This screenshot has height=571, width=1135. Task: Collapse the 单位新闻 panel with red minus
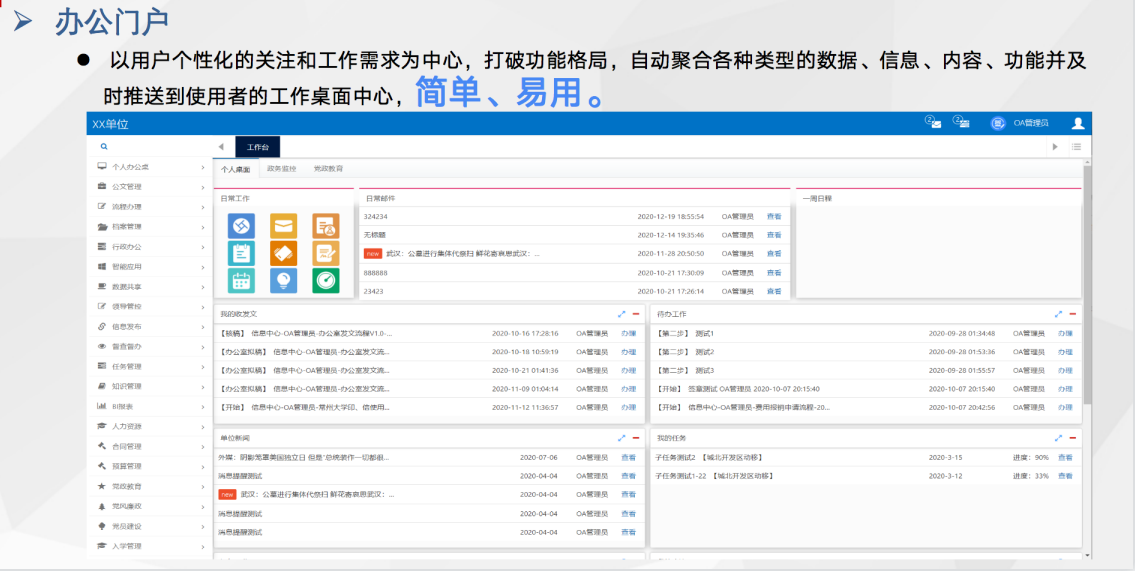[x=636, y=438]
